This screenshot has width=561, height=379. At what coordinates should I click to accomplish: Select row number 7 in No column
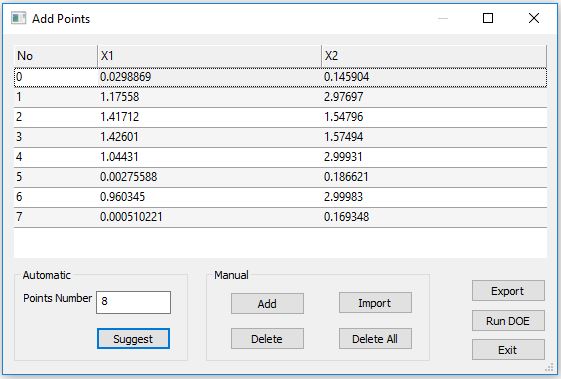[x=19, y=217]
